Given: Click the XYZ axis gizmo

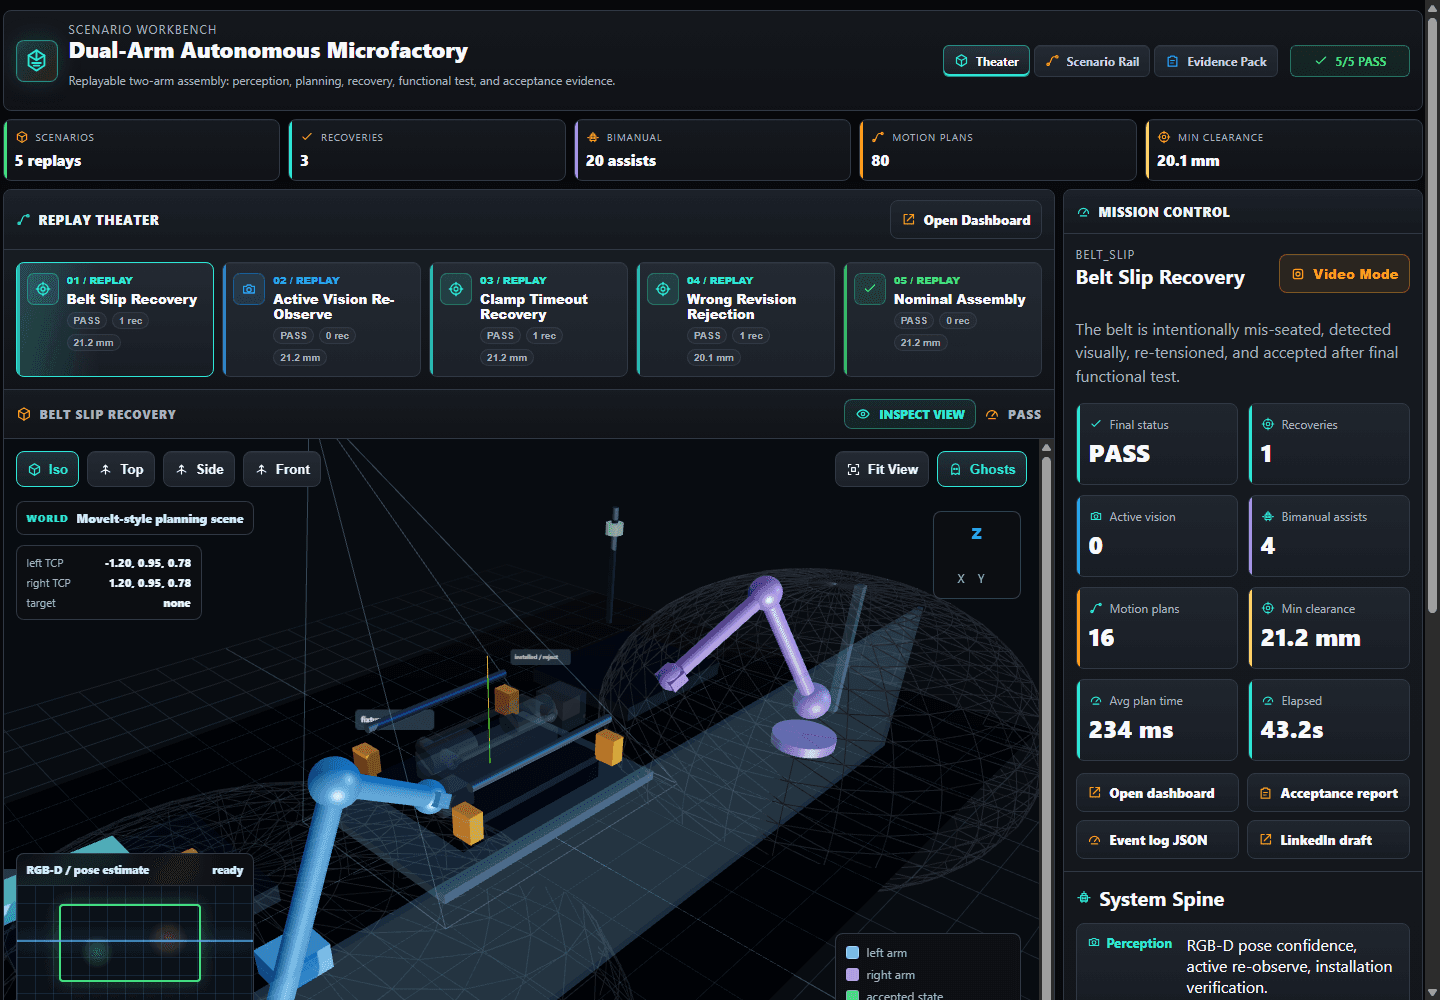Looking at the screenshot, I should [976, 555].
